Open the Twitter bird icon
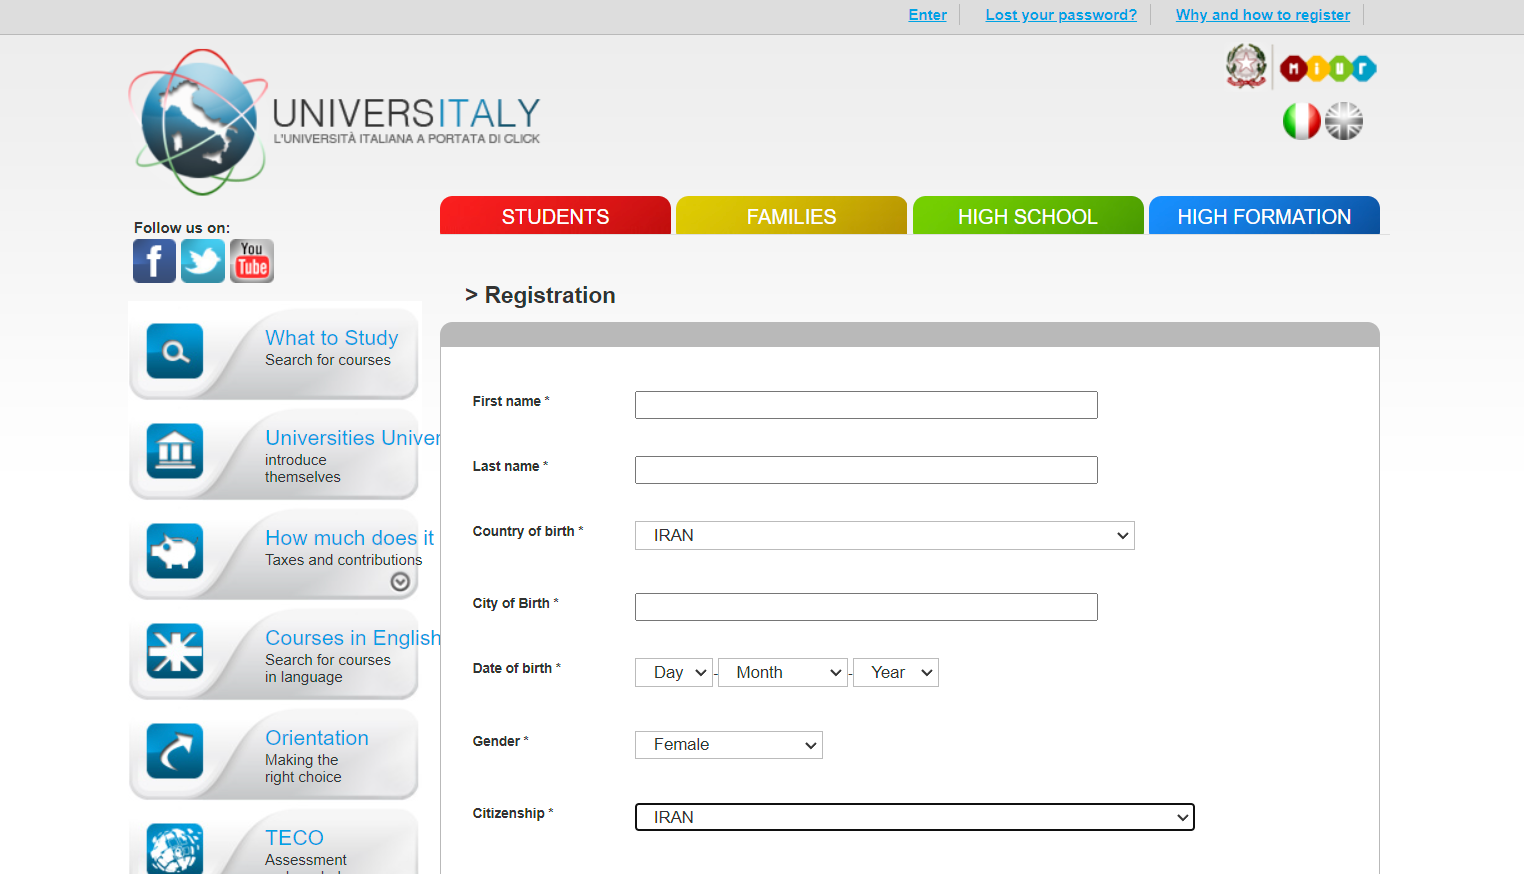Screen dimensions: 1524x874 point(203,261)
